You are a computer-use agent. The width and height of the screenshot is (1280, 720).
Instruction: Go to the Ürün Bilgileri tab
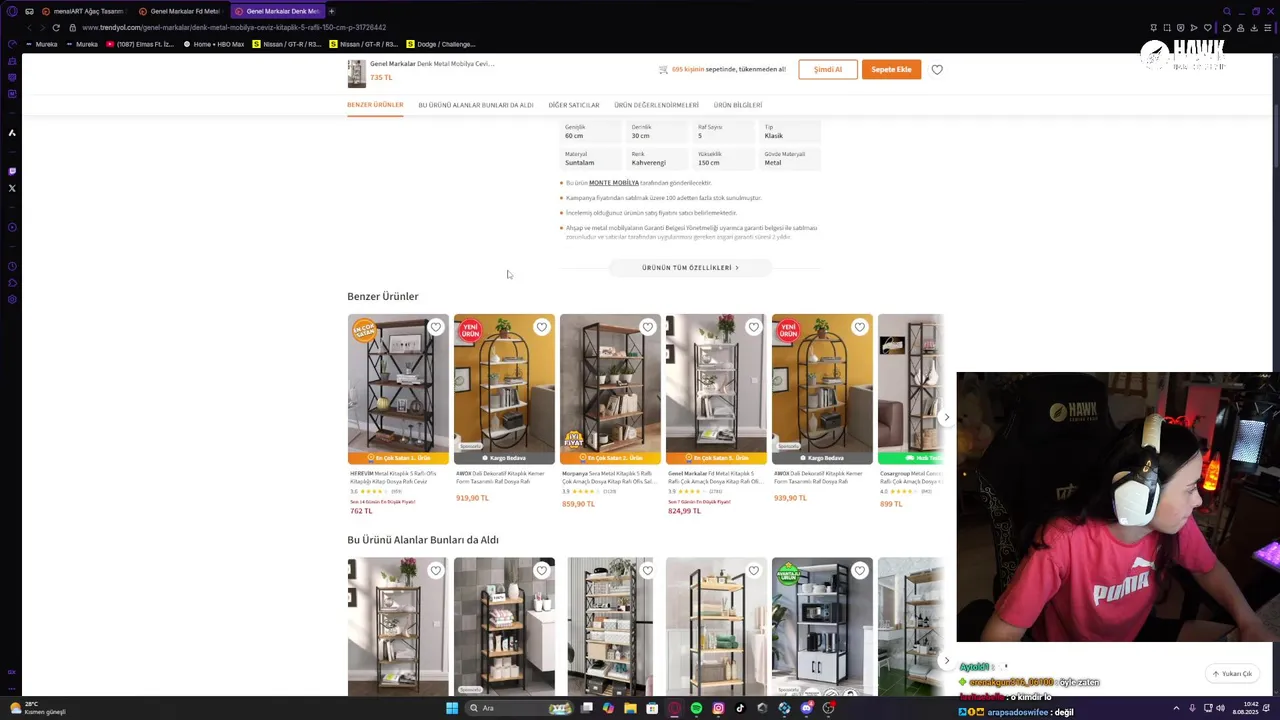coord(738,105)
